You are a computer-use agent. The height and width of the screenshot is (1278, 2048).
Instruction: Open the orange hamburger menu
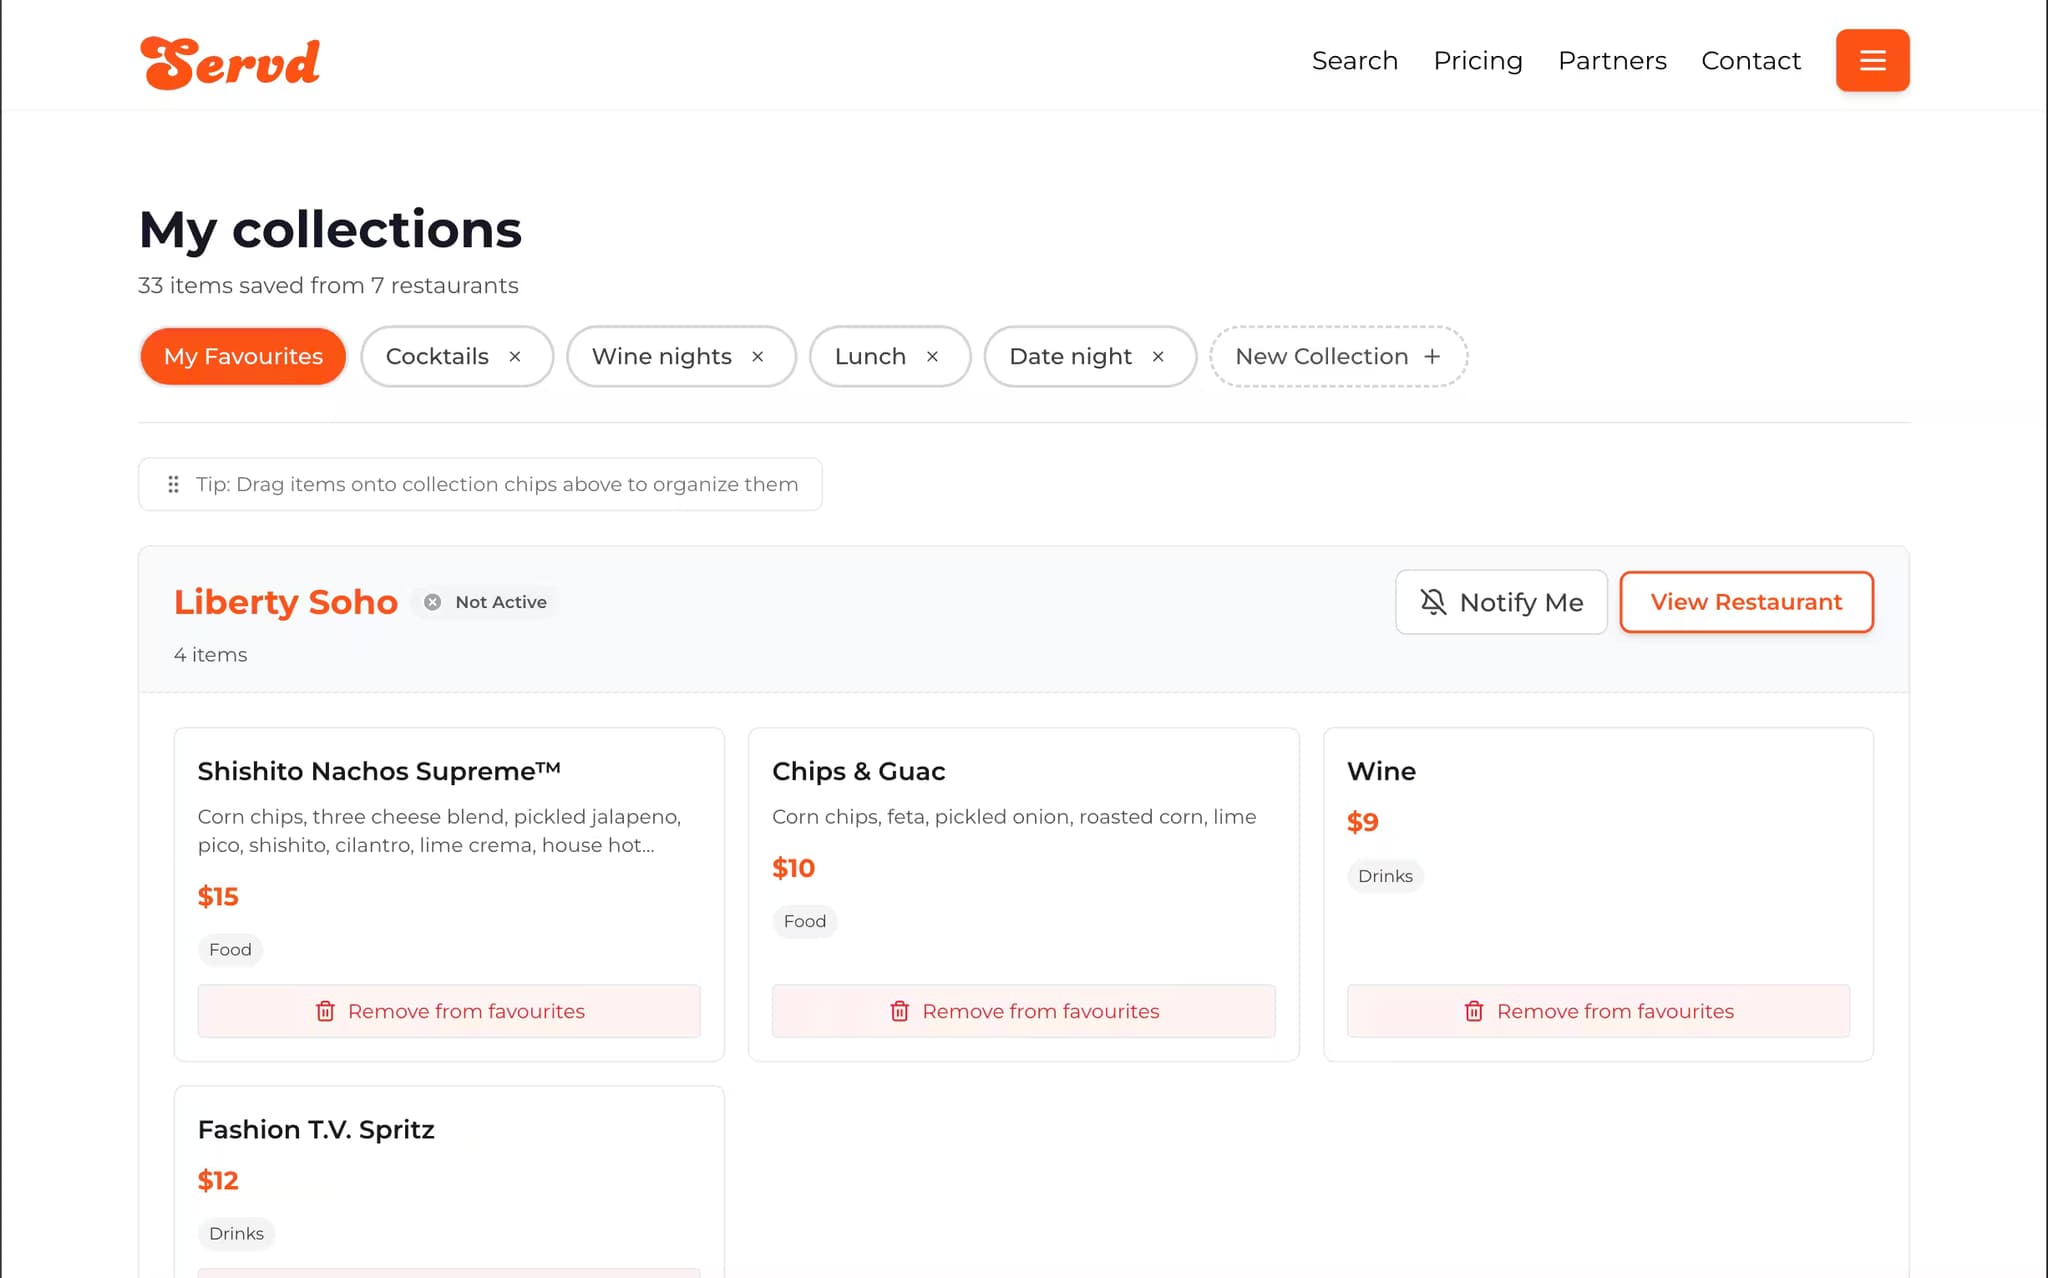click(1872, 60)
